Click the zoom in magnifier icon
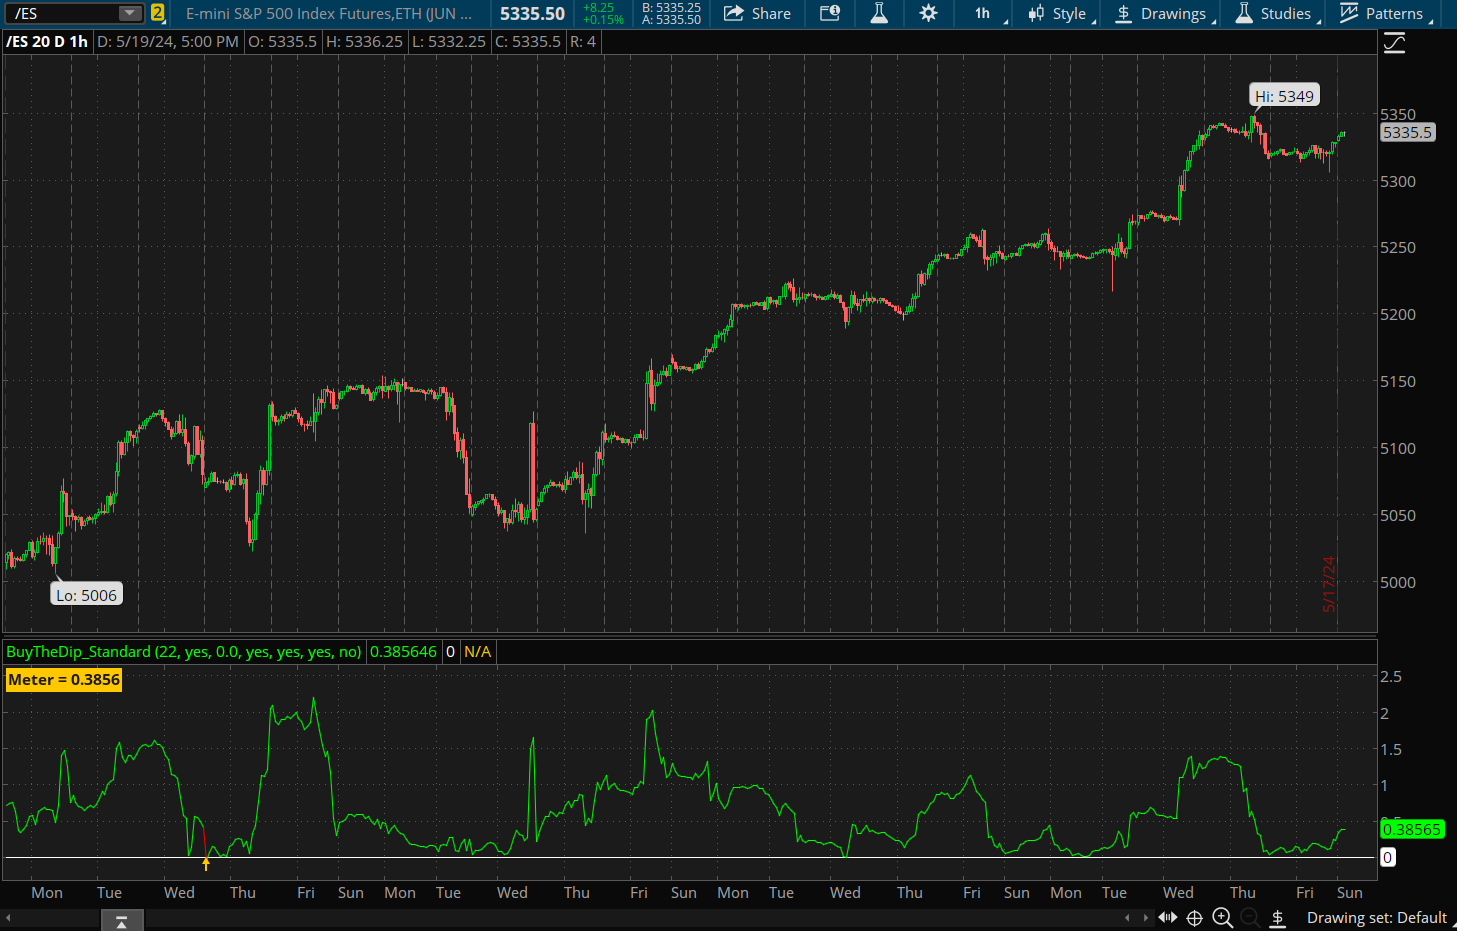Screen dimensions: 1457x931 (x=1222, y=918)
